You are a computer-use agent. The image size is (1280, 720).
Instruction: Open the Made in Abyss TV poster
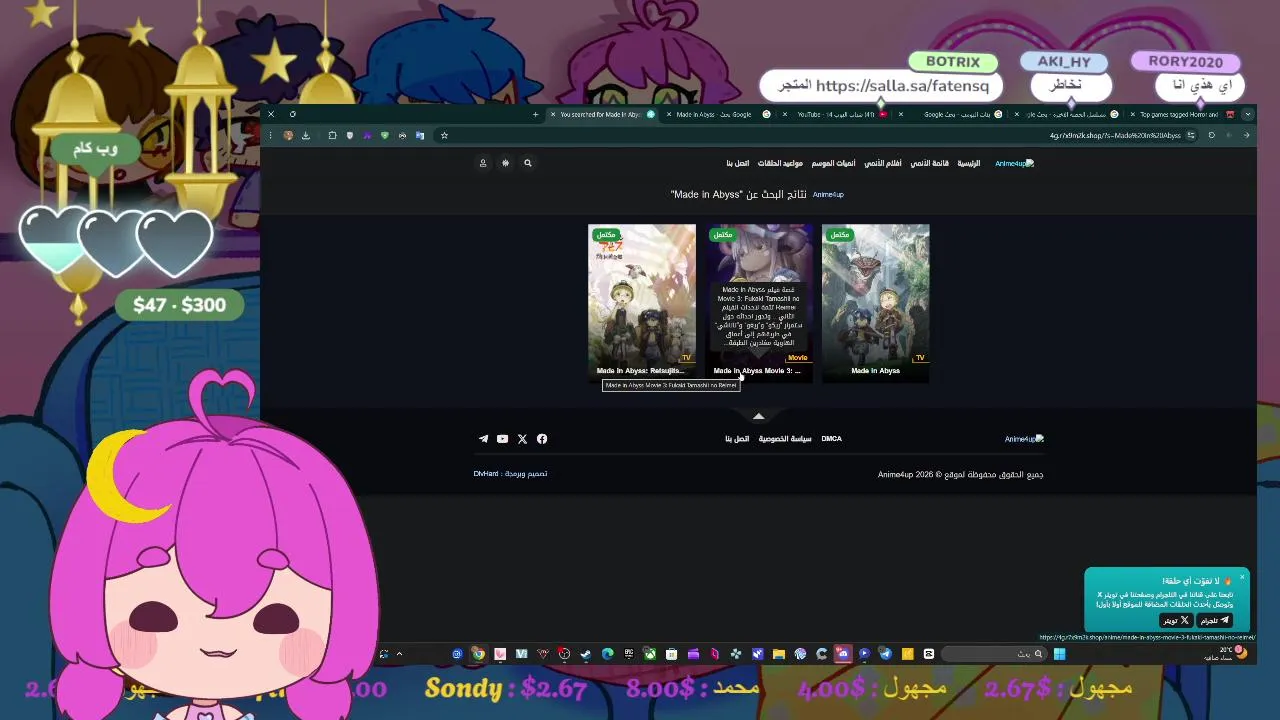coord(875,301)
